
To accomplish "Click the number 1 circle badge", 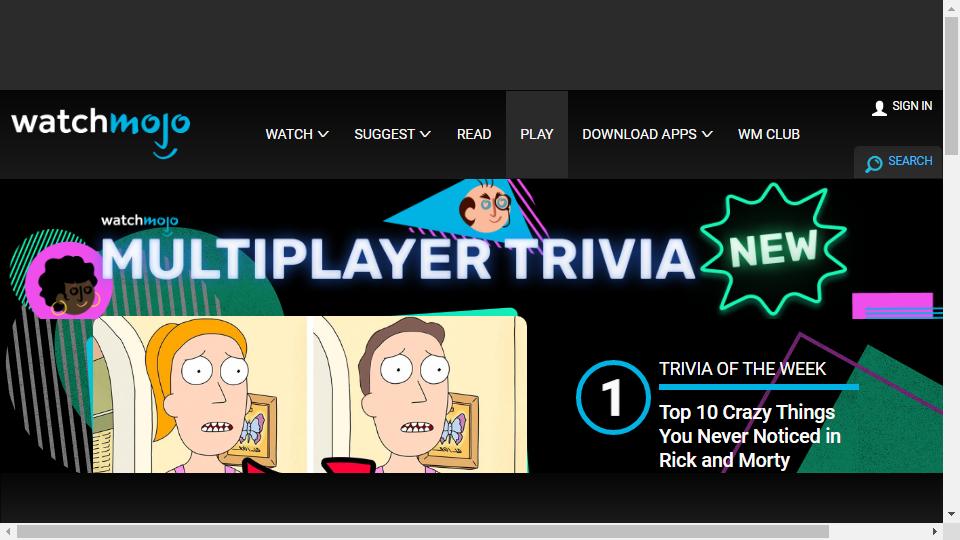I will click(613, 397).
